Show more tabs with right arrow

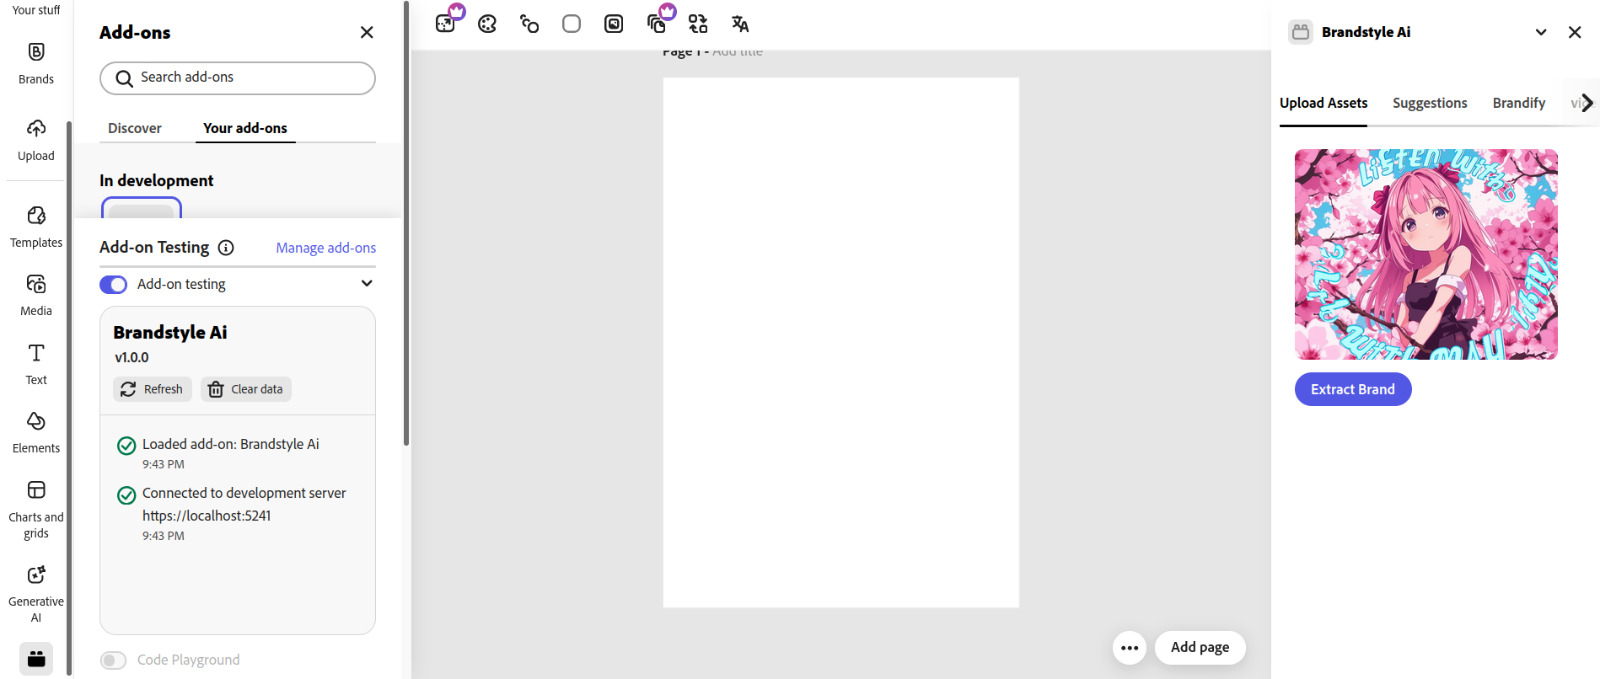pos(1587,103)
